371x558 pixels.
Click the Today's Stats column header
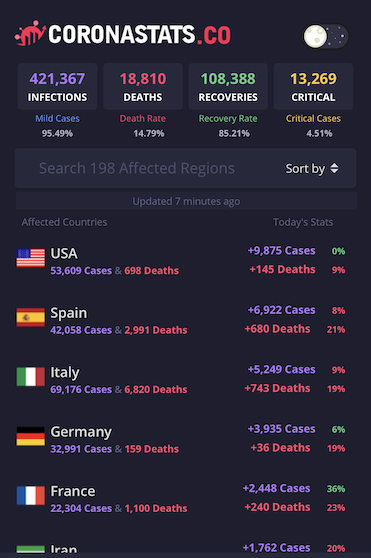click(x=303, y=222)
